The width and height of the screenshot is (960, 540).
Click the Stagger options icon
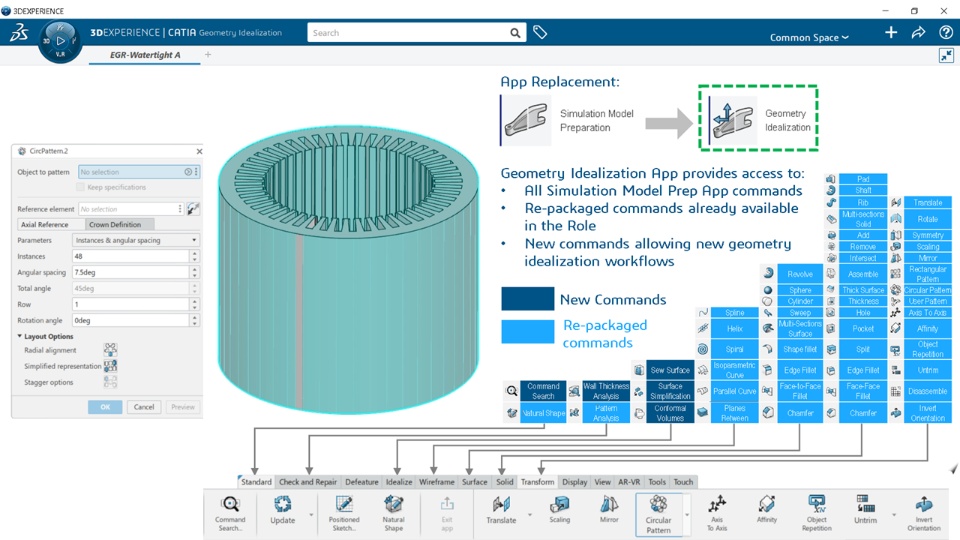point(110,382)
